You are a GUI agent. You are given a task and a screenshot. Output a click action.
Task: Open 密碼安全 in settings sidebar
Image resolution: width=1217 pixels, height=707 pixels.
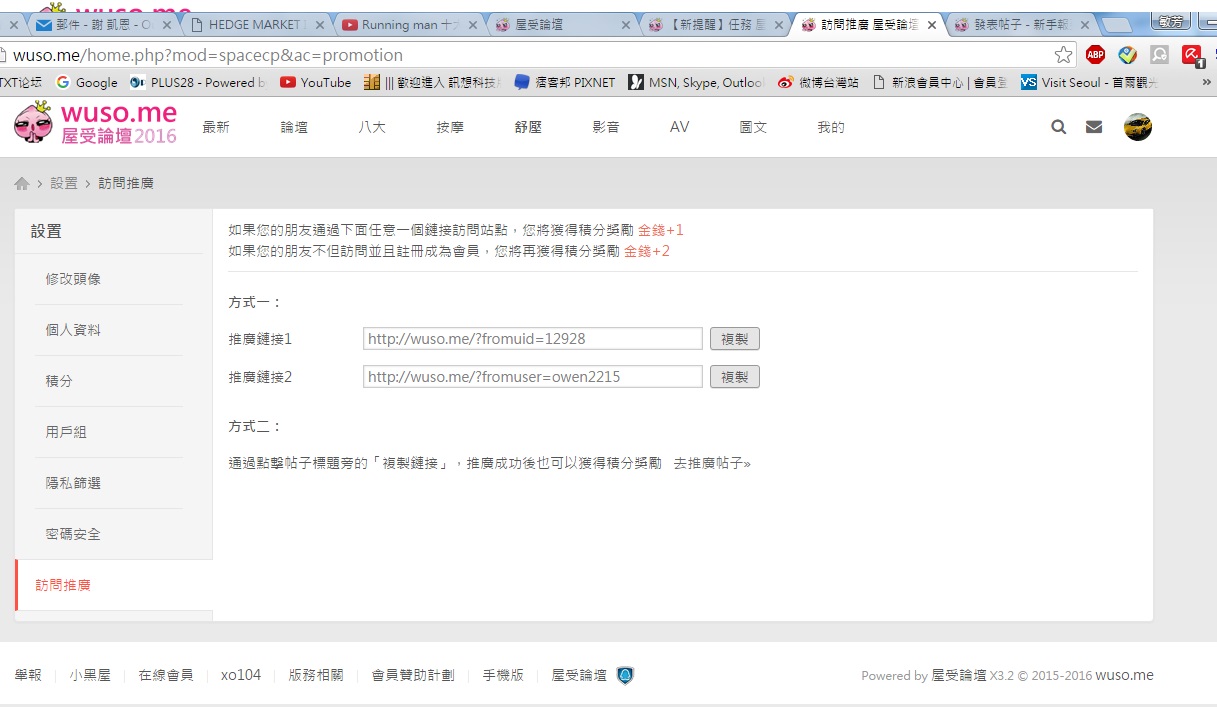[x=73, y=534]
